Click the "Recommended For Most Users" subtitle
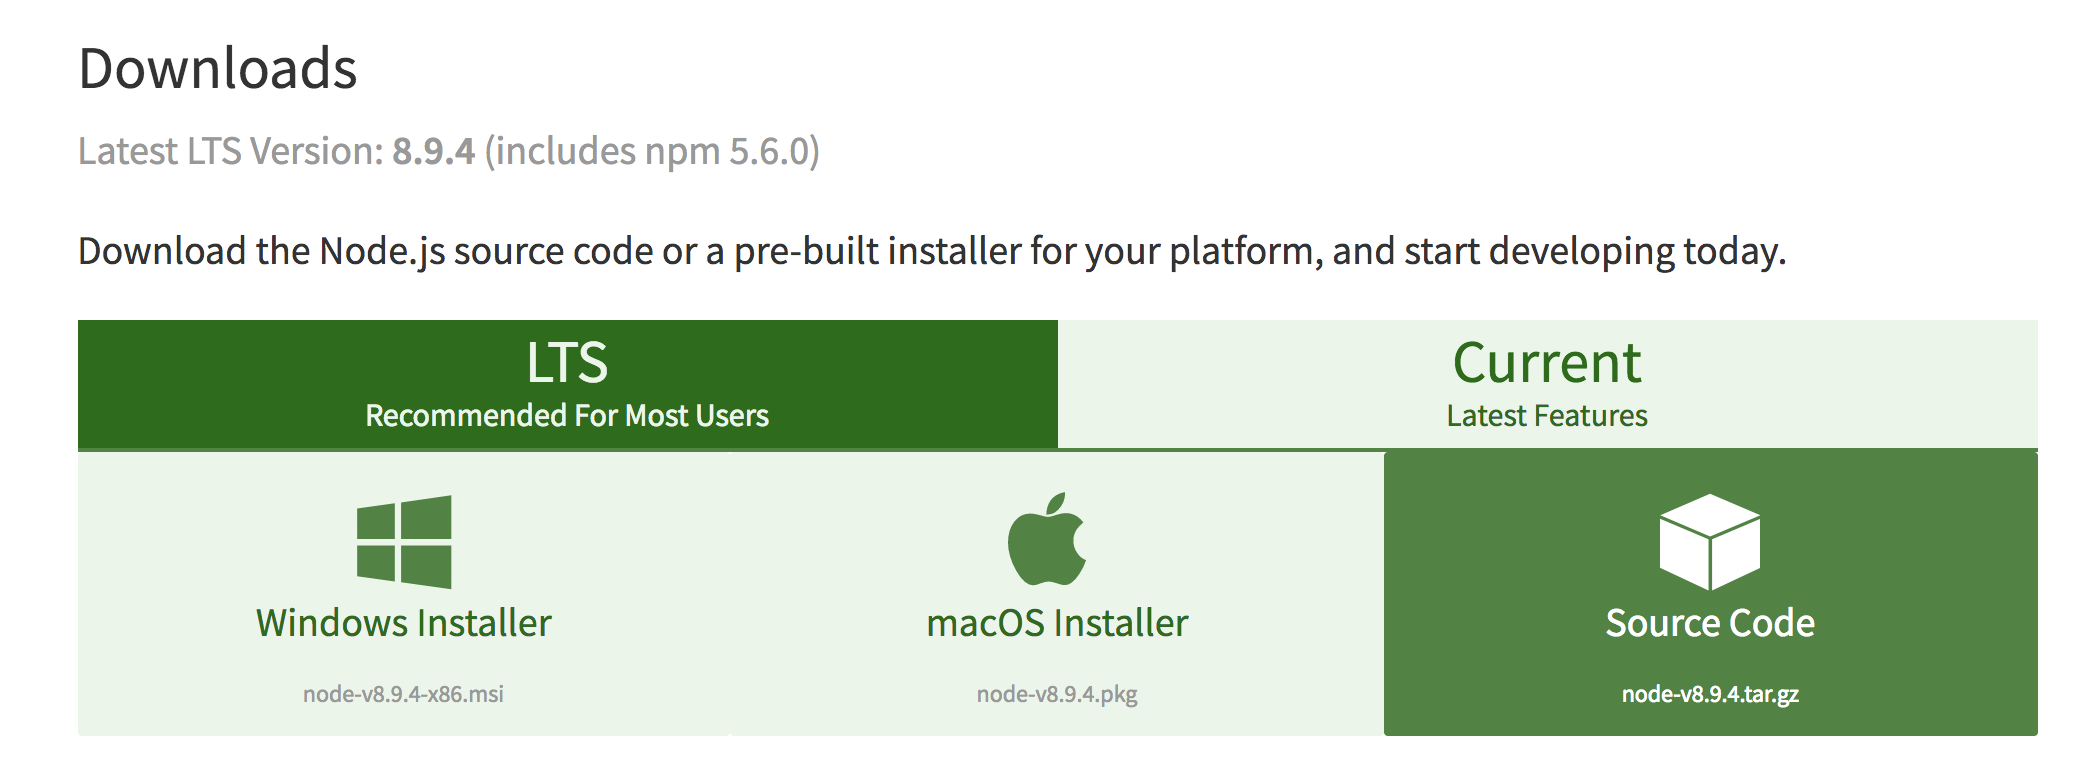The image size is (2080, 766). point(567,415)
